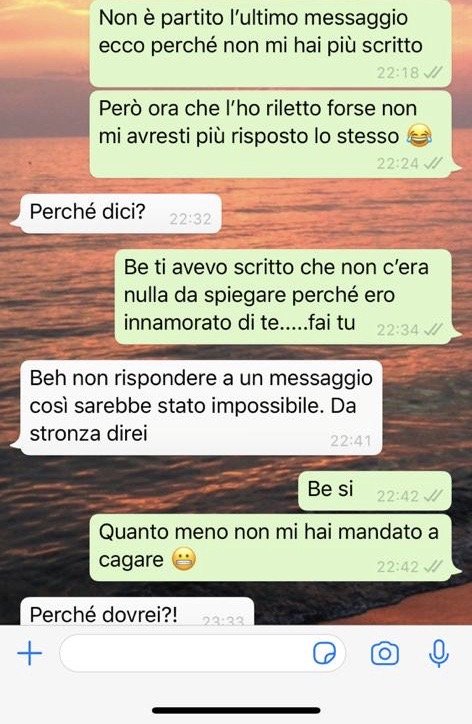This screenshot has height=724, width=472.
Task: Tap the read receipt ticks at 22:18
Action: pos(433,72)
